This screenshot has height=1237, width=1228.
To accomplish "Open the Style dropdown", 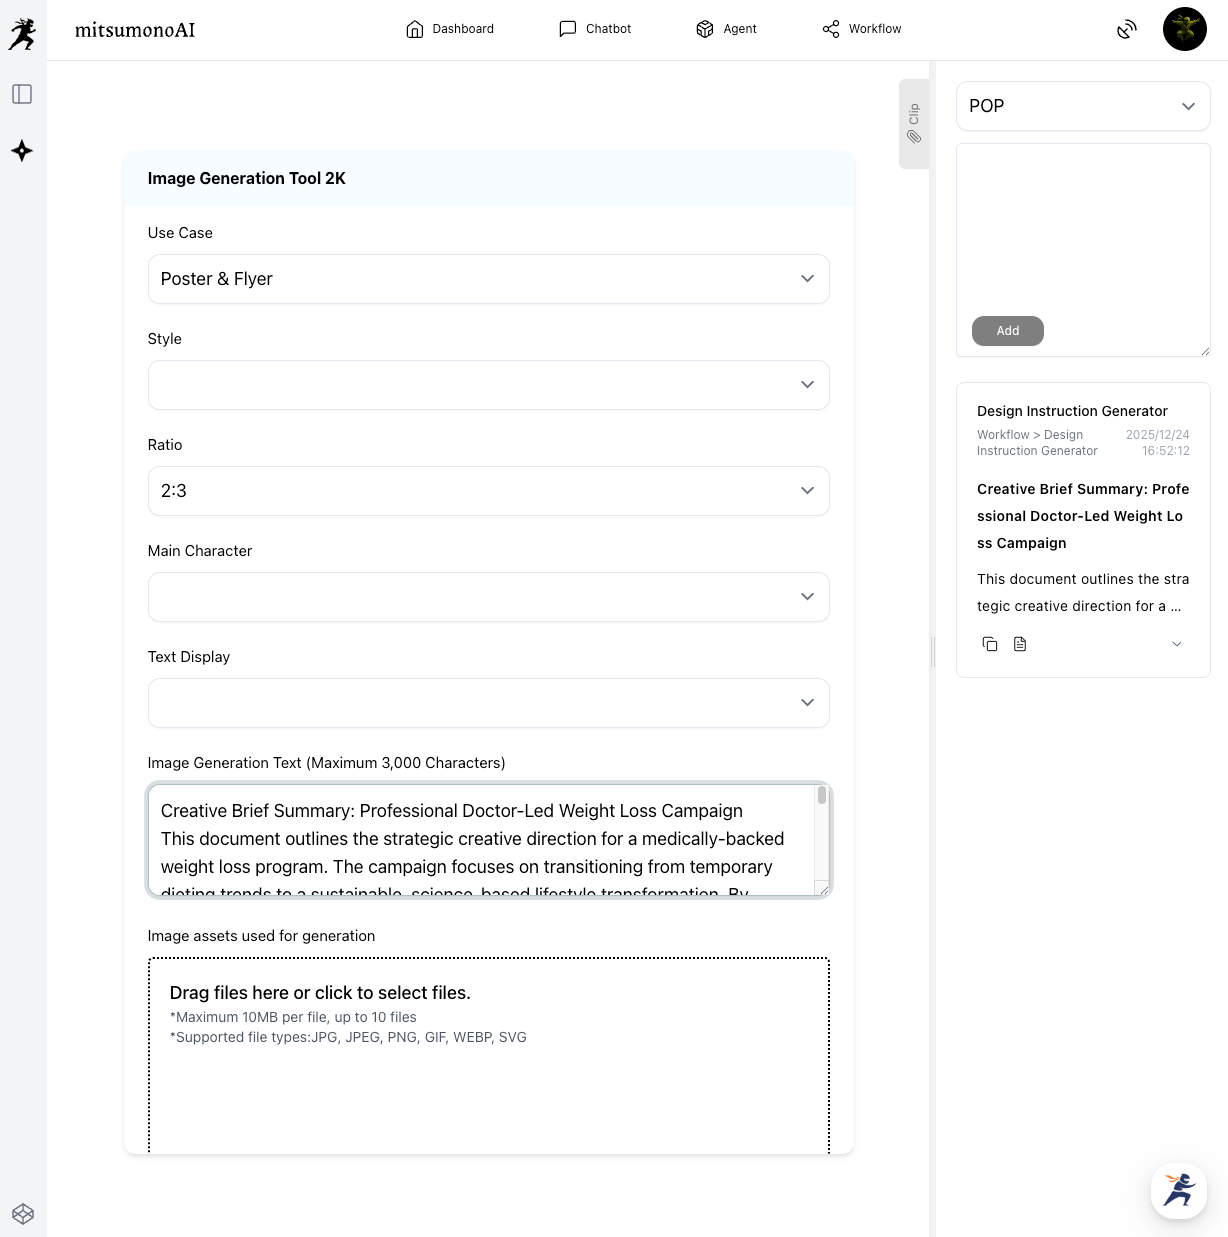I will pyautogui.click(x=488, y=385).
